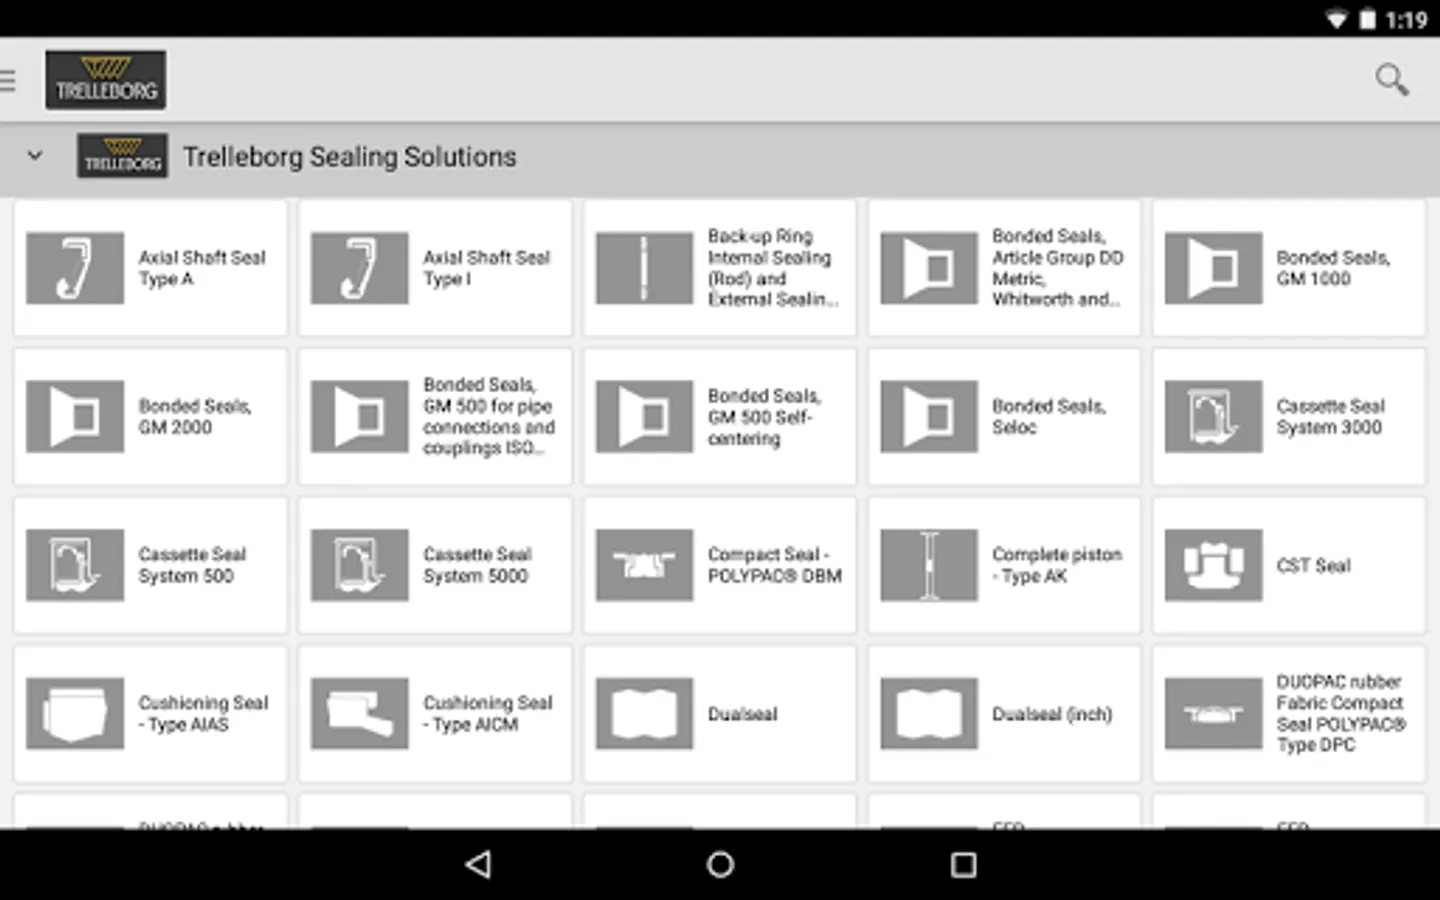
Task: Select the GM 500 Self-centering label
Action: 764,417
